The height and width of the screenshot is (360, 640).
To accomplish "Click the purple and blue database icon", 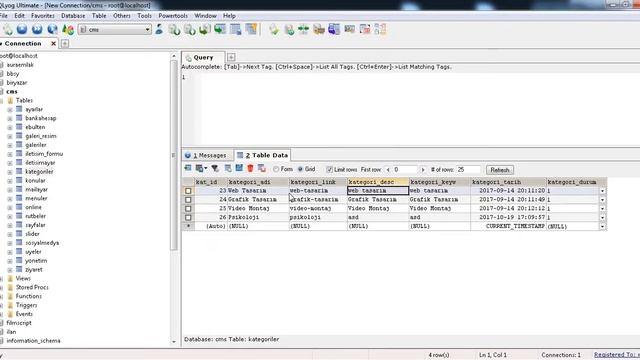I will [334, 29].
